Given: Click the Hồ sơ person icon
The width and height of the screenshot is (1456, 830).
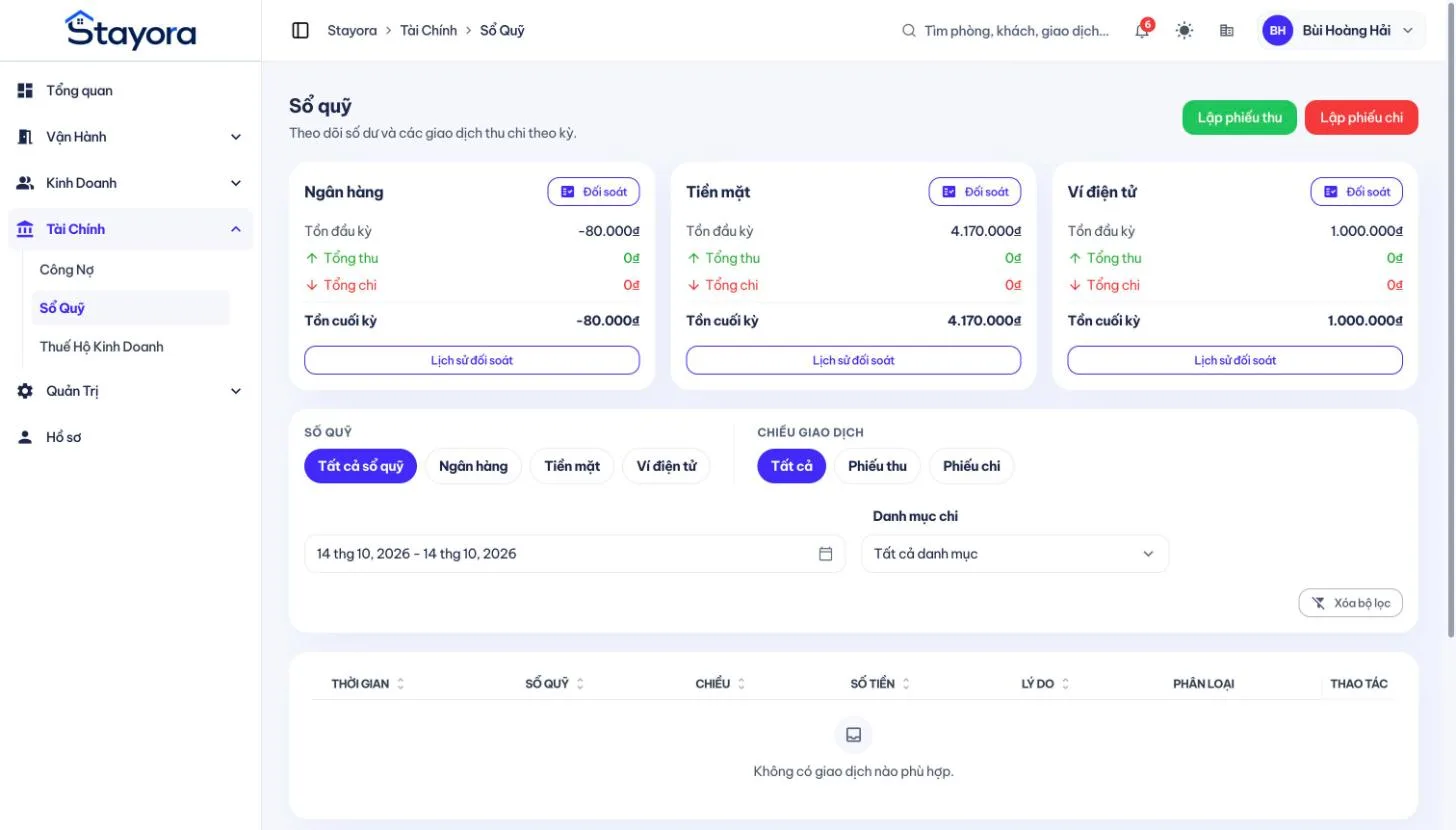Looking at the screenshot, I should pyautogui.click(x=25, y=438).
